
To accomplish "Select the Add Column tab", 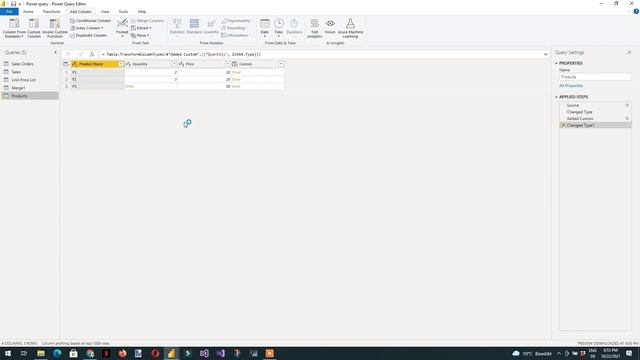I will click(80, 12).
